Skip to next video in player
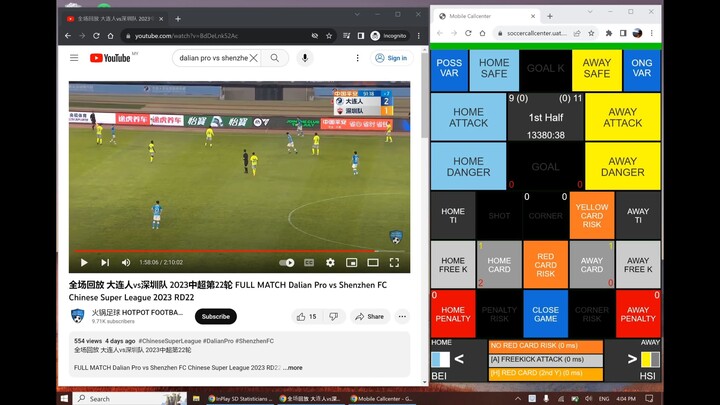Viewport: 720px width, 405px height. [x=105, y=263]
